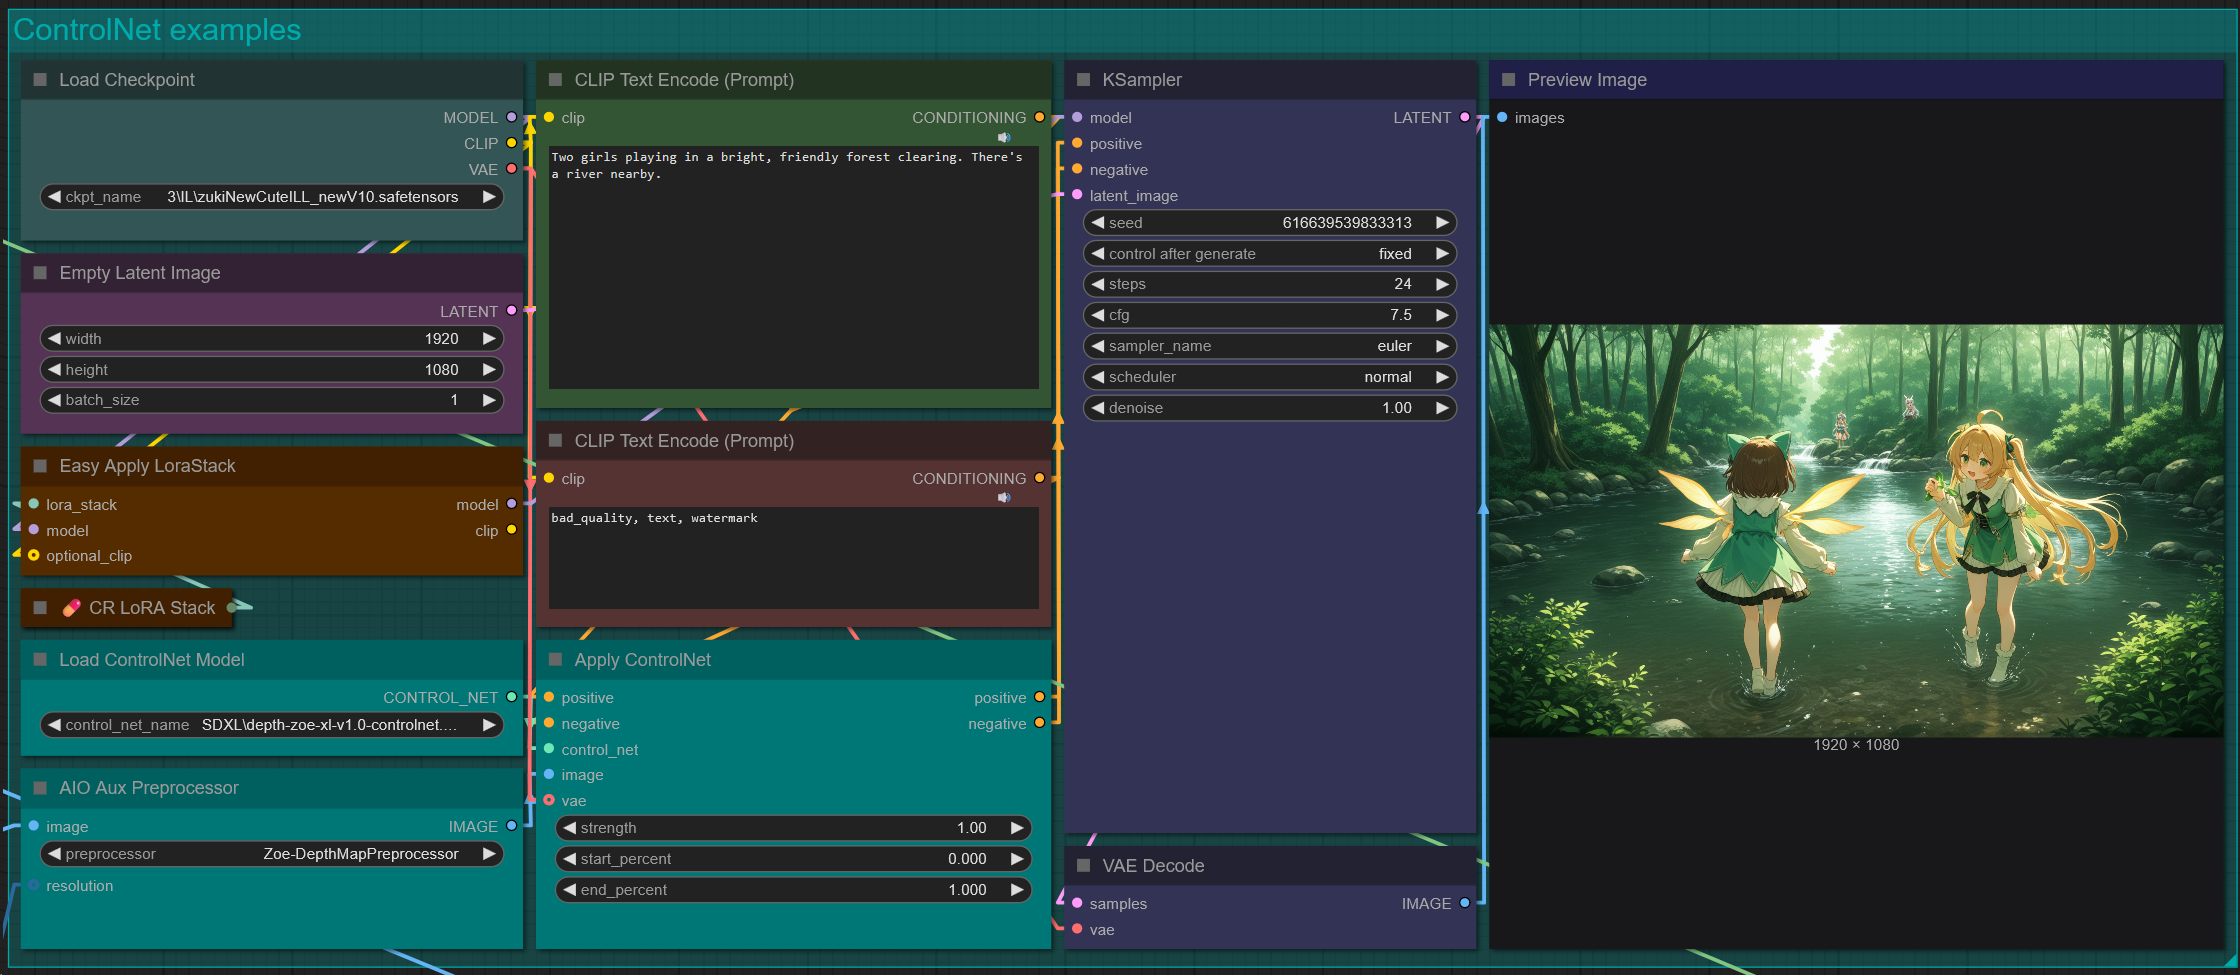This screenshot has width=2240, height=975.
Task: Click the speaker icon in the positive prompt node
Action: click(x=1004, y=138)
